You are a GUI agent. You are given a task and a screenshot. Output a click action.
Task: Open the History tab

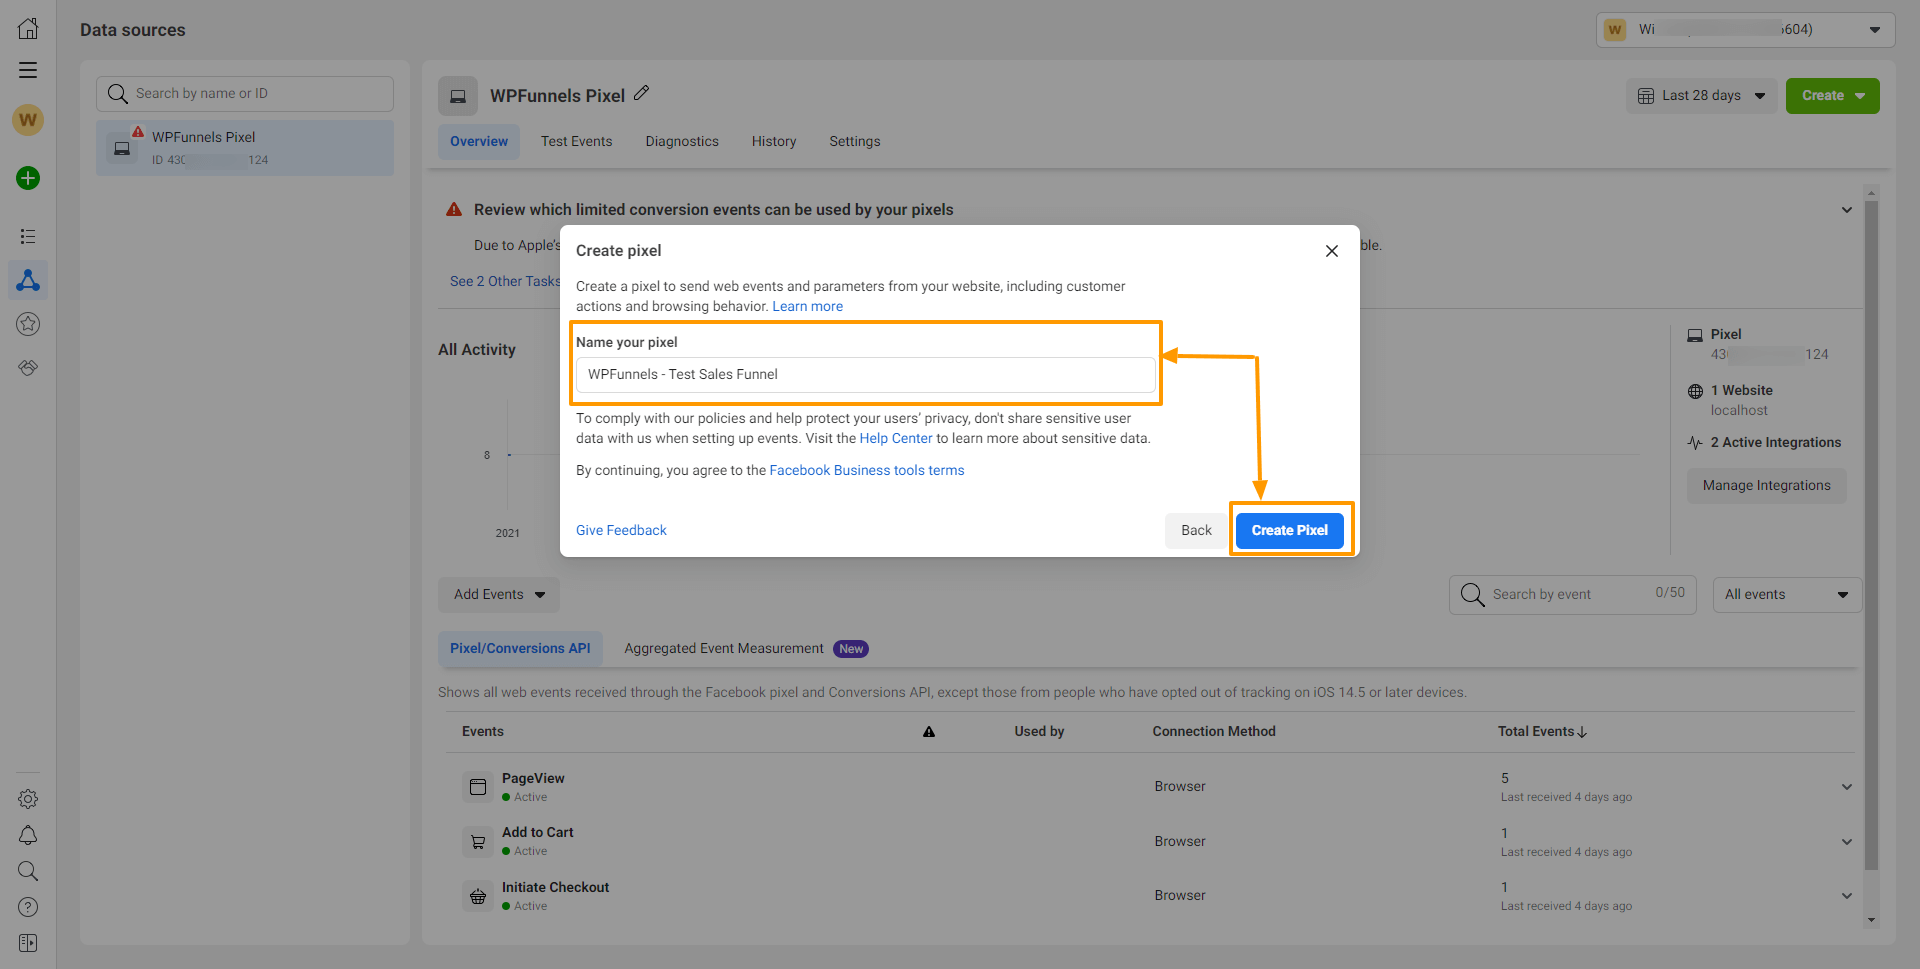[774, 142]
